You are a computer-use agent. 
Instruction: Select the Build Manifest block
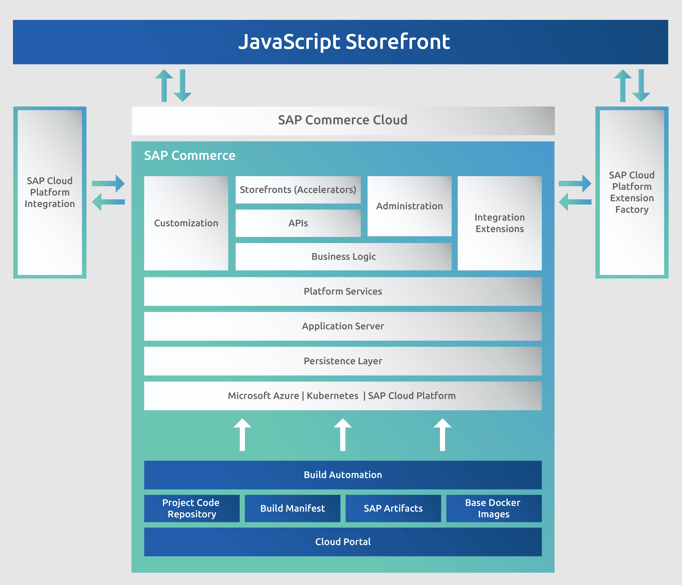pyautogui.click(x=292, y=508)
